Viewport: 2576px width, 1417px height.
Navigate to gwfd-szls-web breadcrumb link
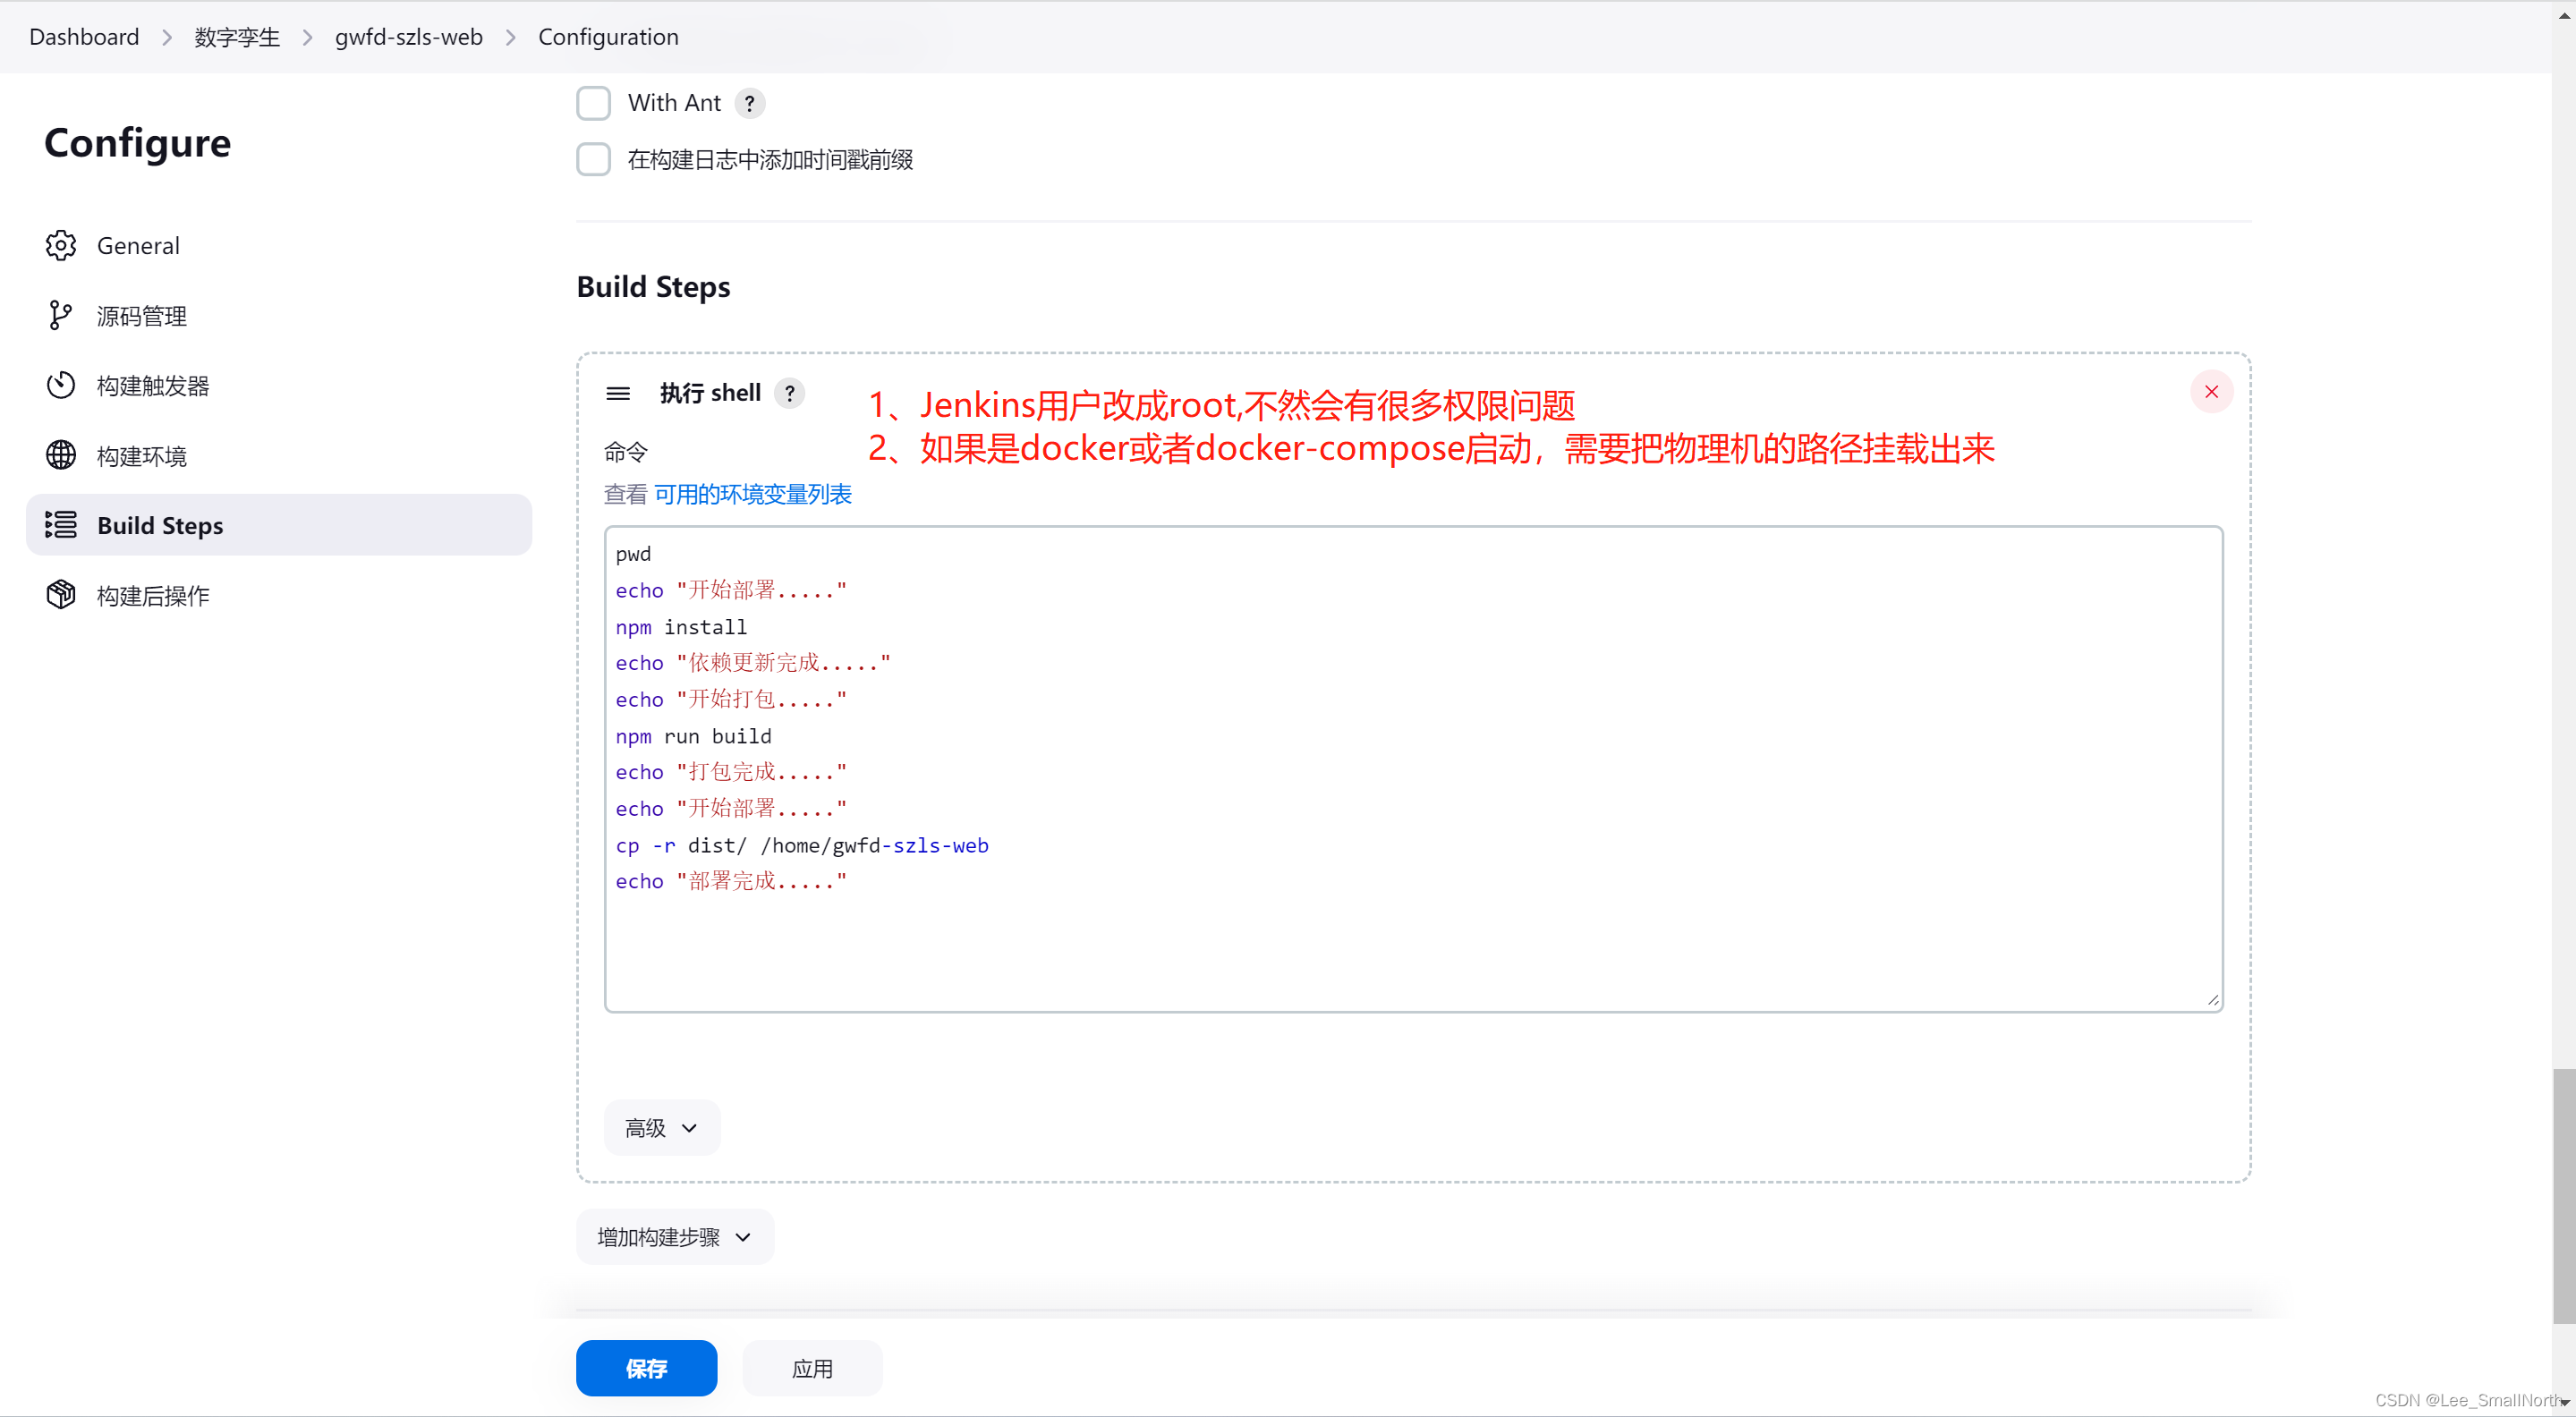[408, 36]
